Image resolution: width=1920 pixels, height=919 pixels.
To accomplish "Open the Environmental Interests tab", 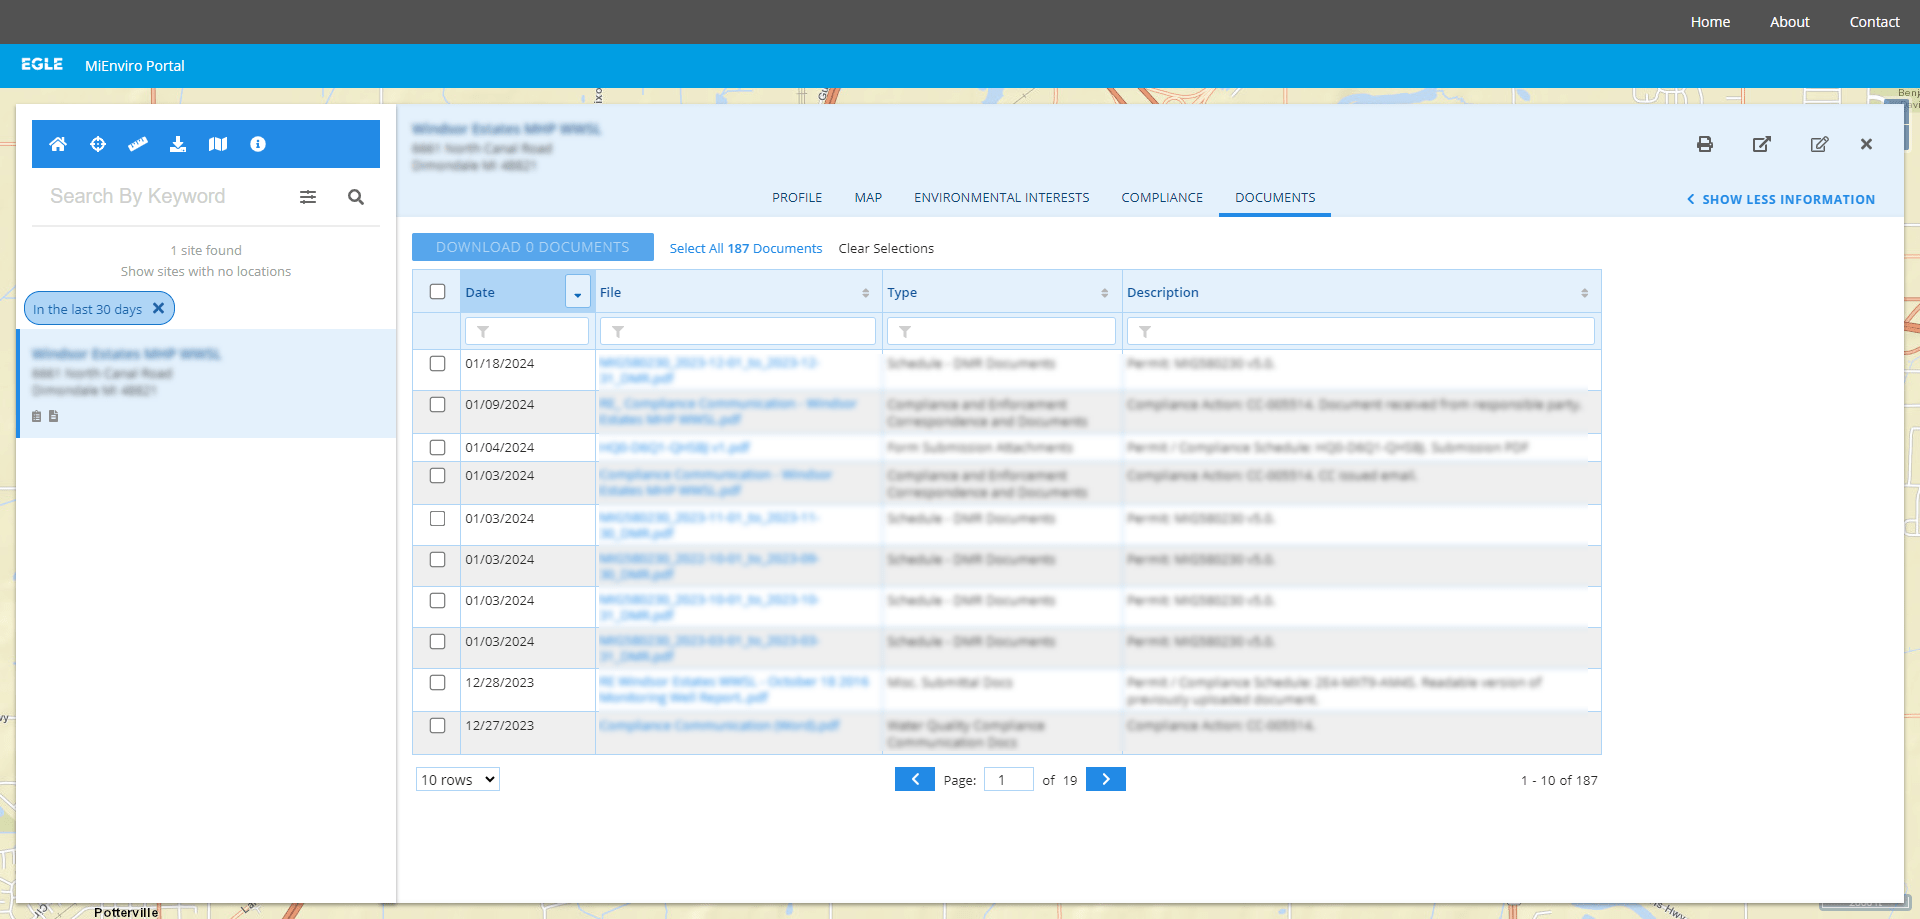I will coord(1002,197).
